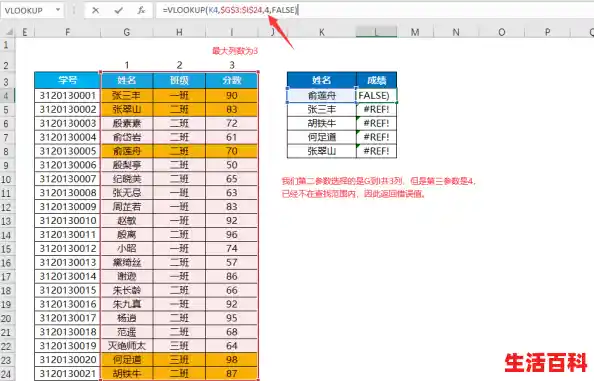Click score 57 in row 16
Viewport: 594px width, 381px height.
(231, 262)
